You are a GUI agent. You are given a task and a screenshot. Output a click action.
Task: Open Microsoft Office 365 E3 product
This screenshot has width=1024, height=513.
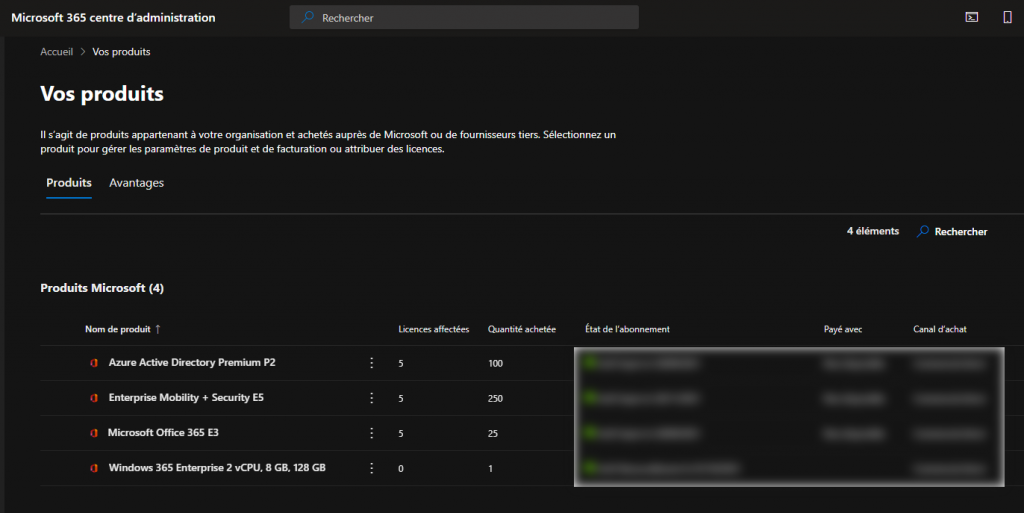click(x=163, y=433)
